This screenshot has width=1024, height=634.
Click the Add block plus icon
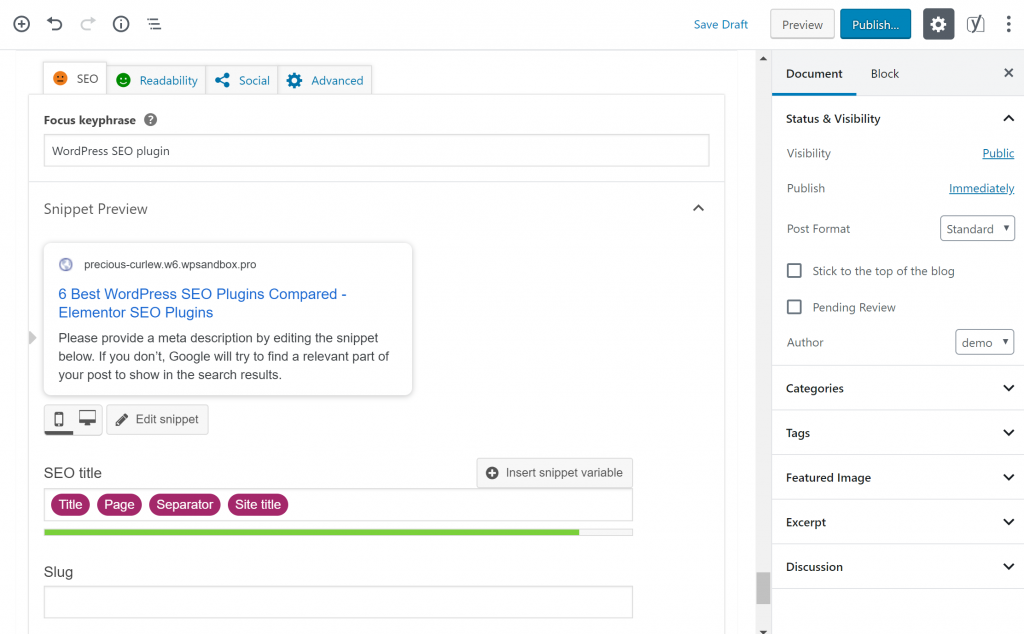click(21, 24)
